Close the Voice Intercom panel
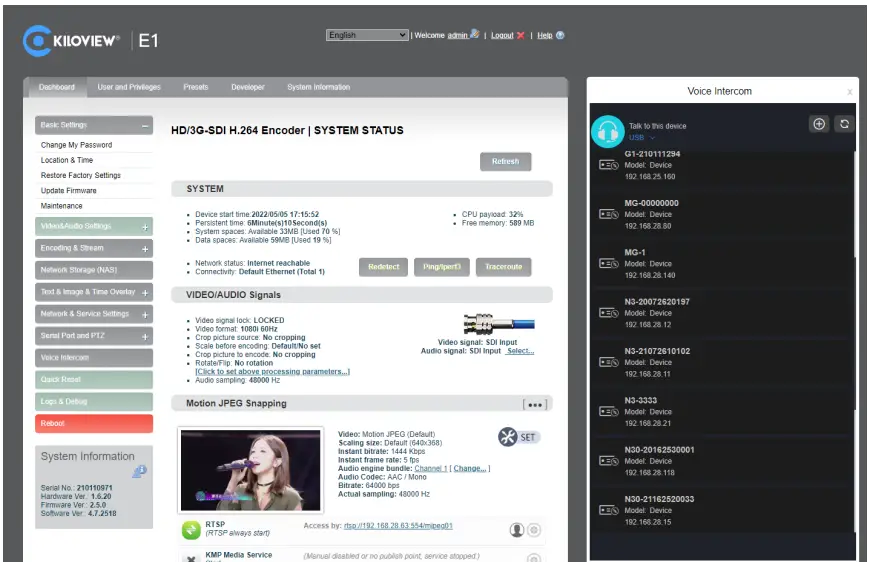Viewport: 869px width, 562px height. point(850,92)
